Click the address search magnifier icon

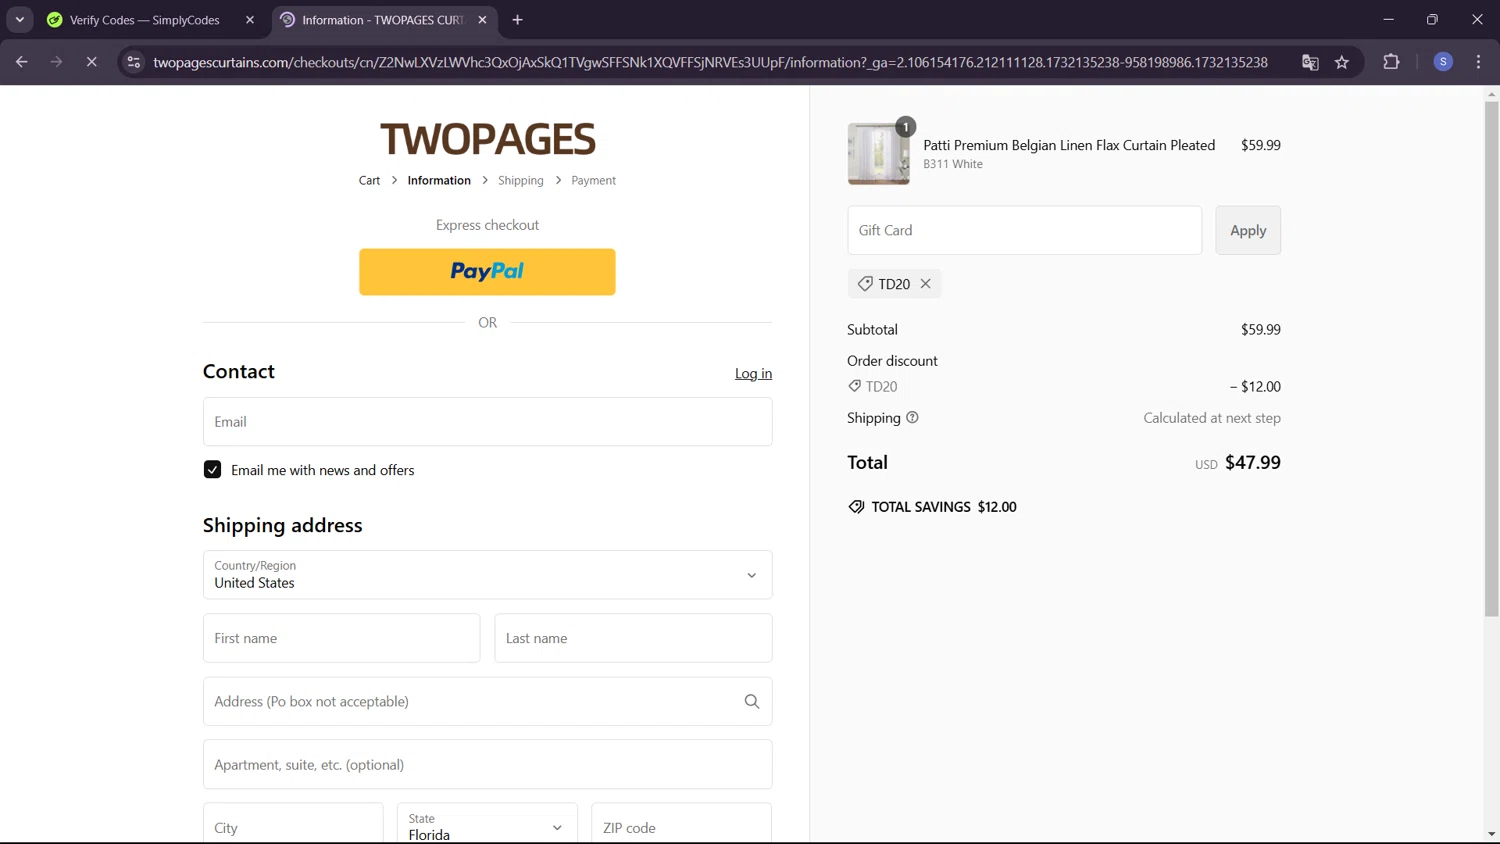tap(752, 702)
